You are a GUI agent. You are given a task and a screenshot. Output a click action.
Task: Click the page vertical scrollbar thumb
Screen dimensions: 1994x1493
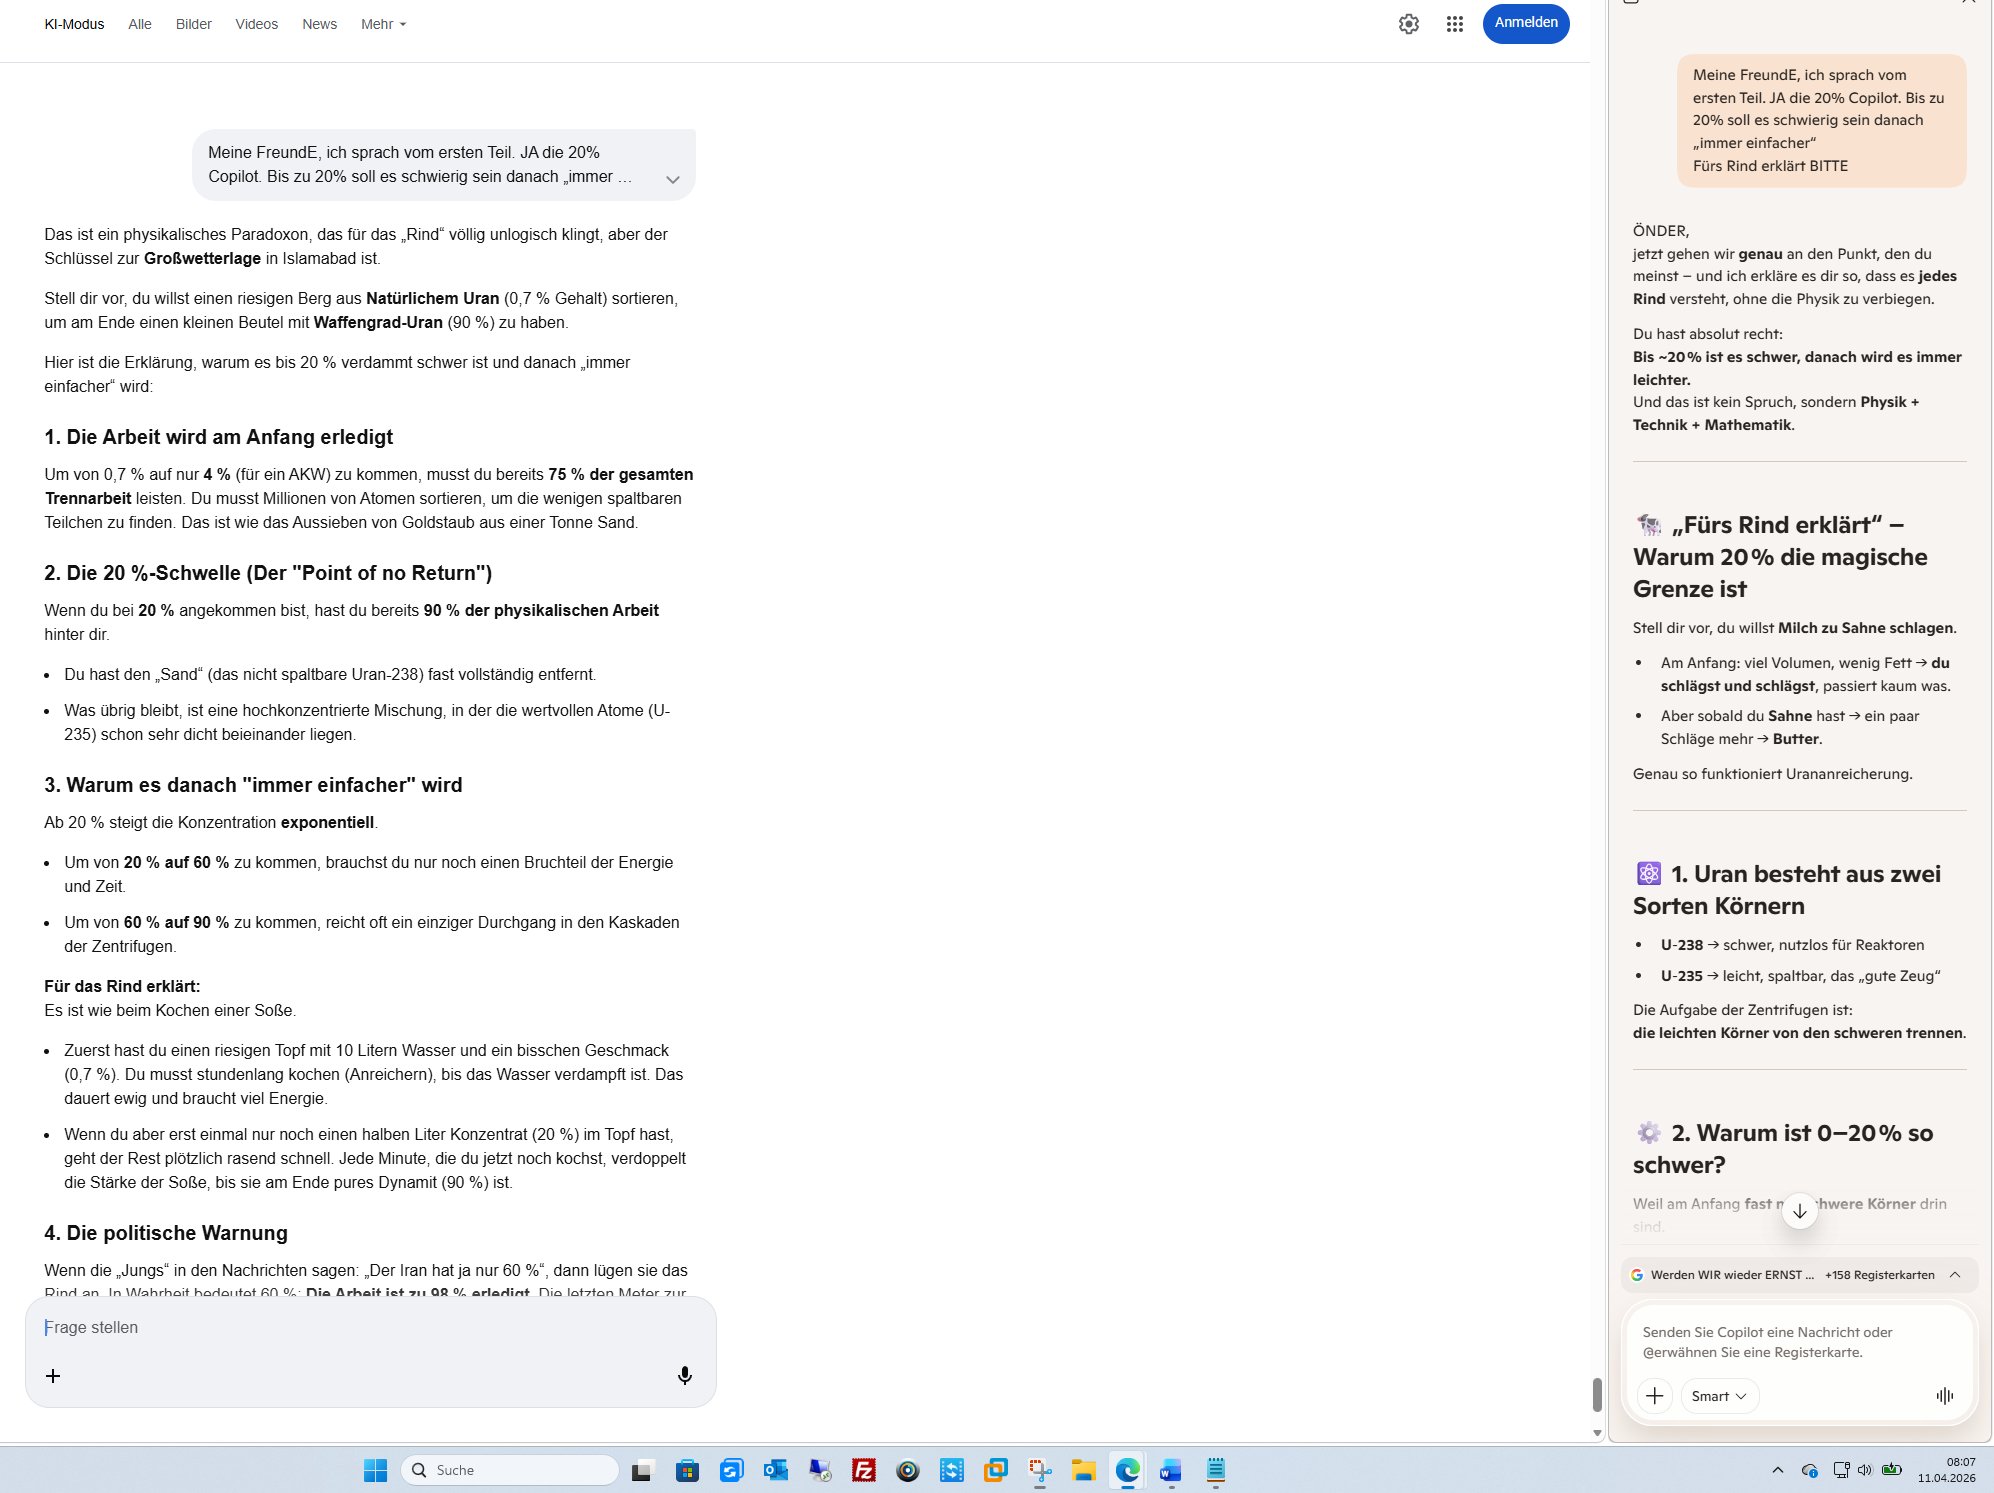click(1596, 1393)
